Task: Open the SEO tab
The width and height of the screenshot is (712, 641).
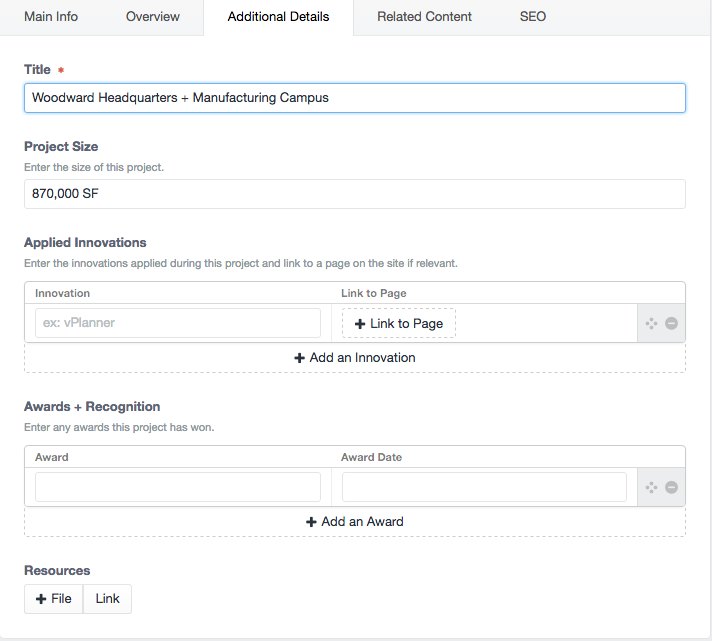Action: (533, 17)
